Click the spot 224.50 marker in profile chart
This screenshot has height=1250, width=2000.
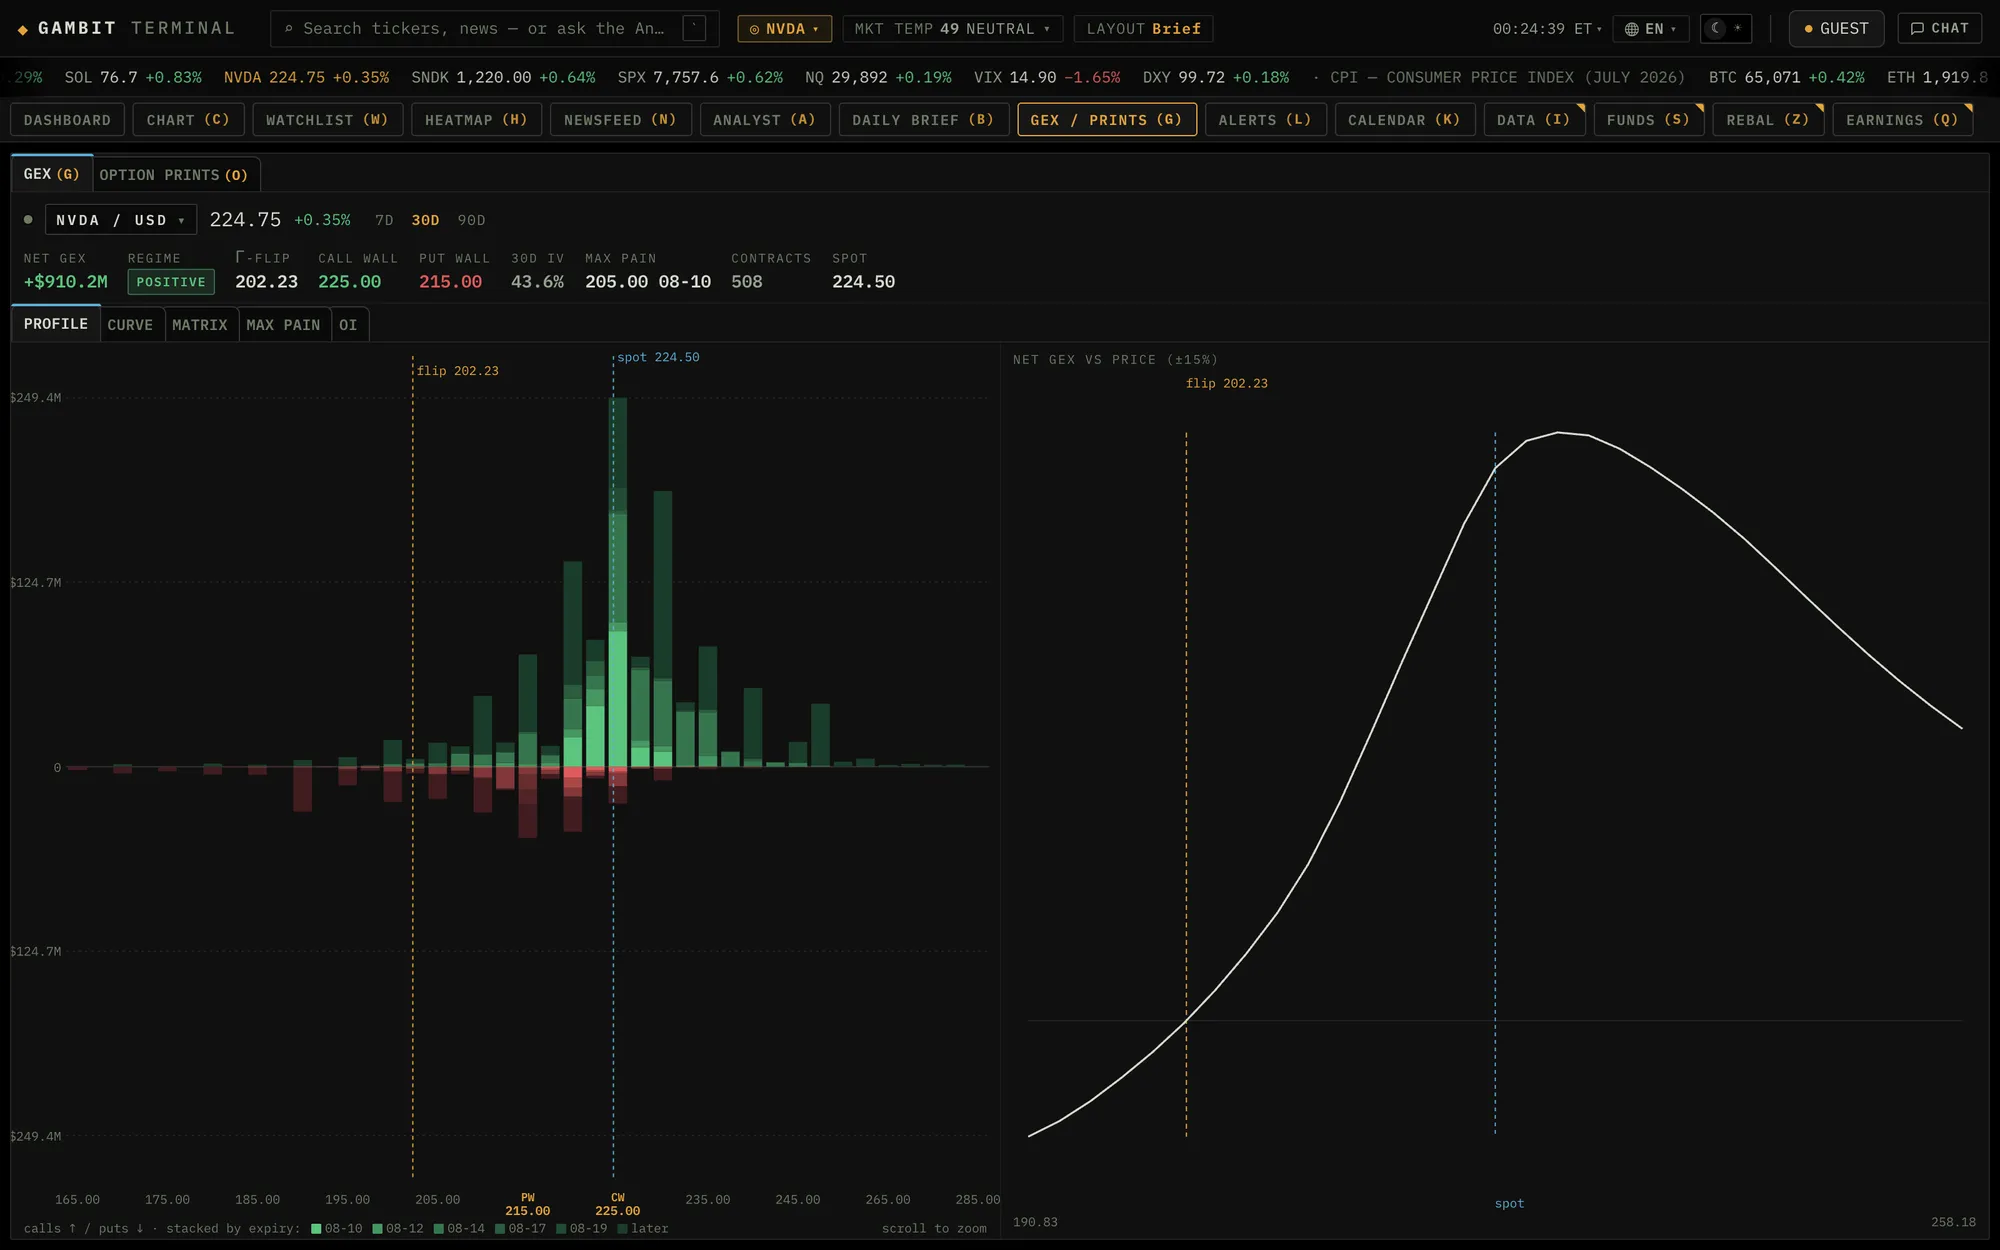pos(658,357)
